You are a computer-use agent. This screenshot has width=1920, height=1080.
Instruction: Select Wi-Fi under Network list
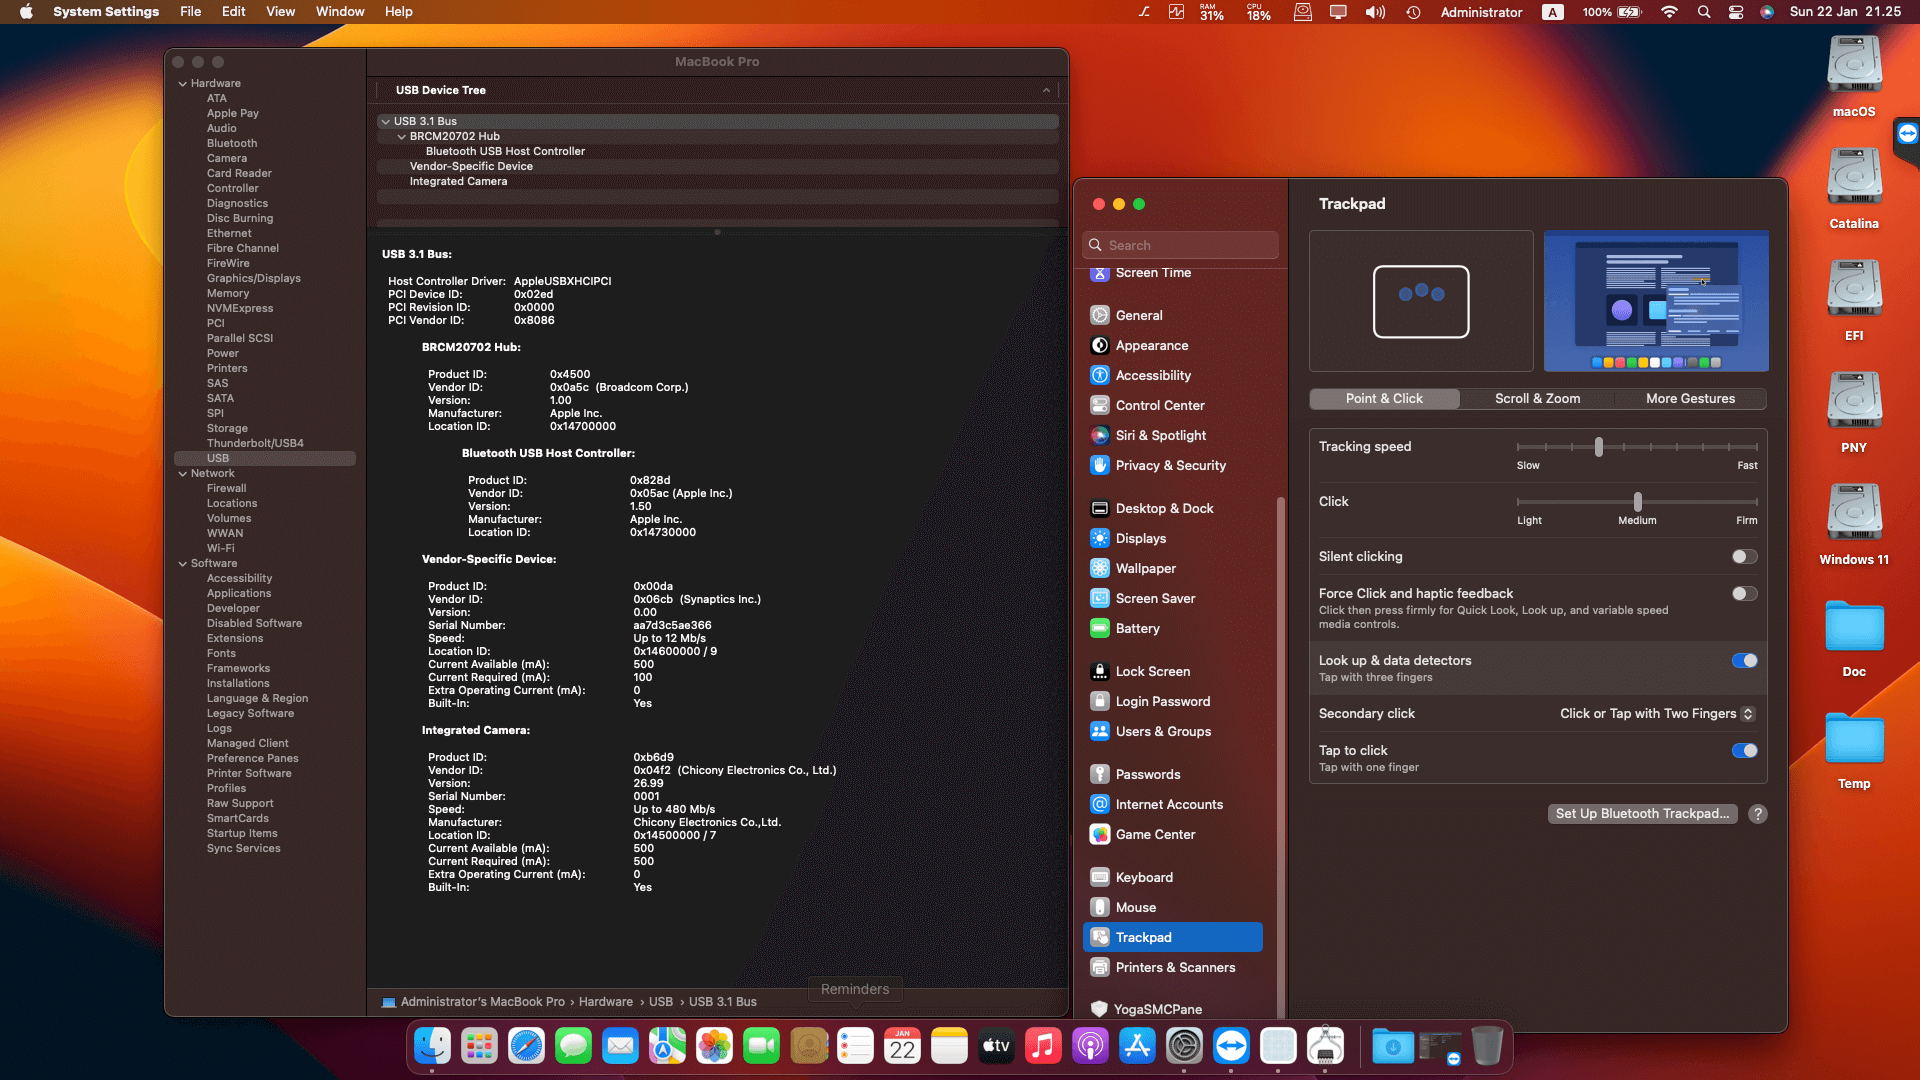(x=221, y=549)
